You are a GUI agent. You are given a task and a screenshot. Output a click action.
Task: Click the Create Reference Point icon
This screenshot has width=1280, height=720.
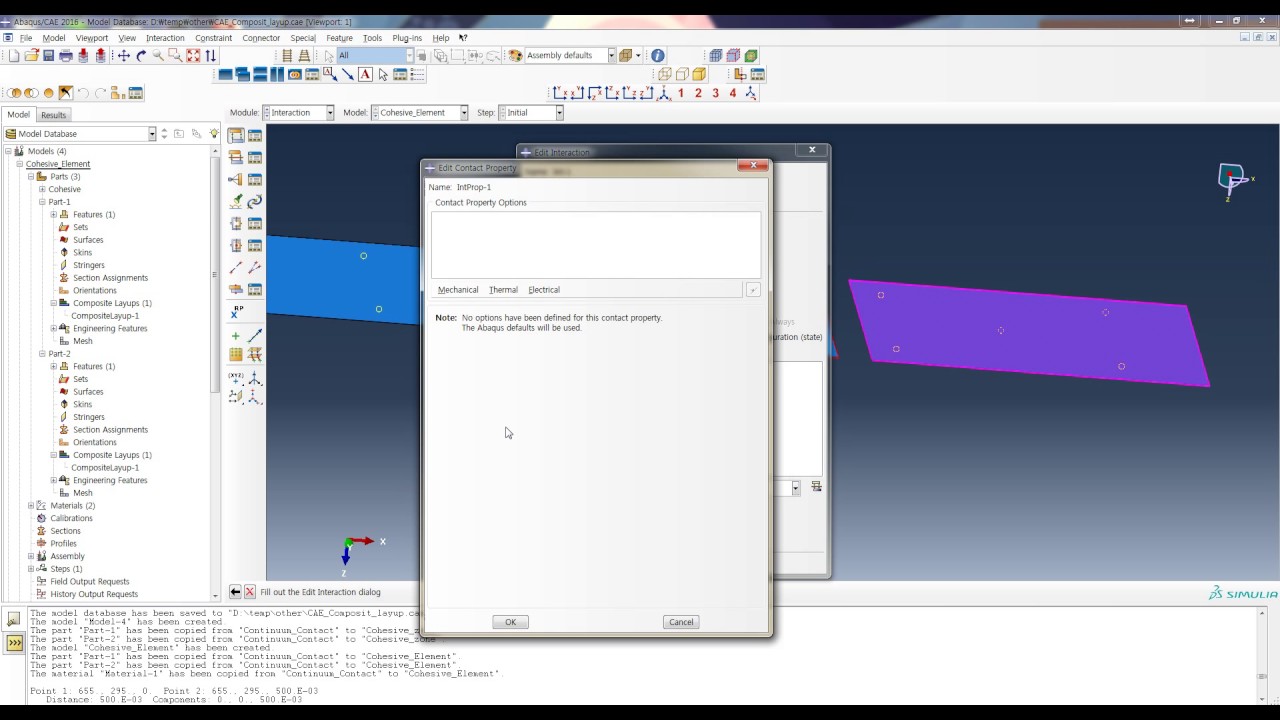point(236,311)
